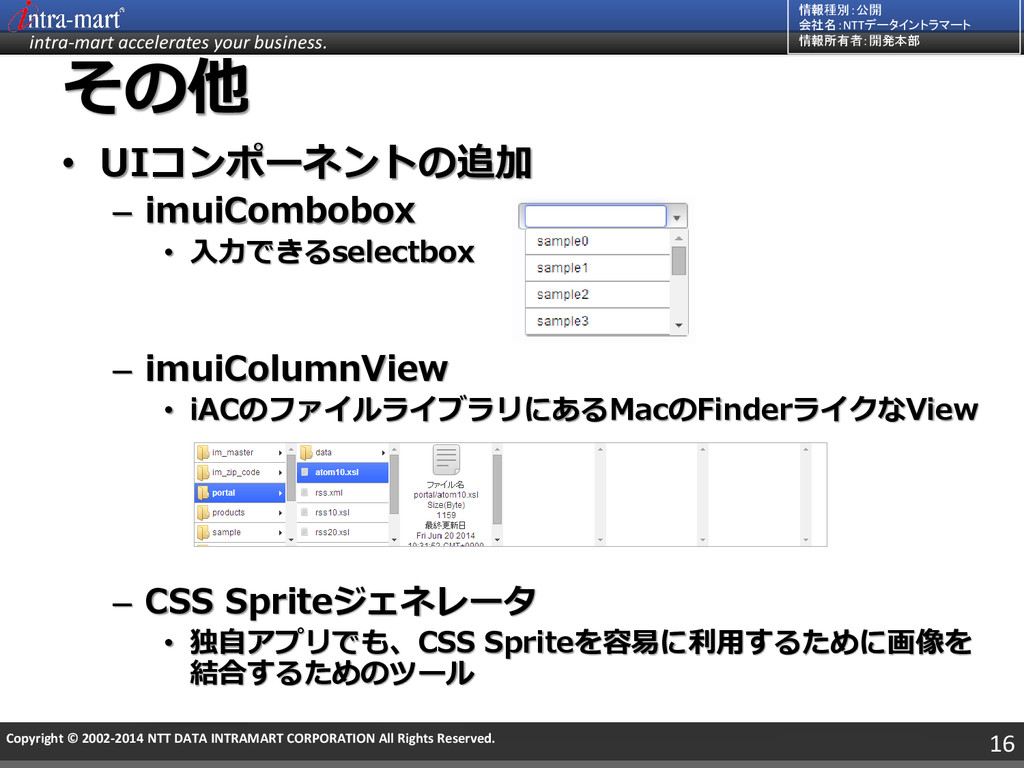Click the first column's scrollbar thumb
Viewport: 1024px width, 768px height.
click(291, 477)
